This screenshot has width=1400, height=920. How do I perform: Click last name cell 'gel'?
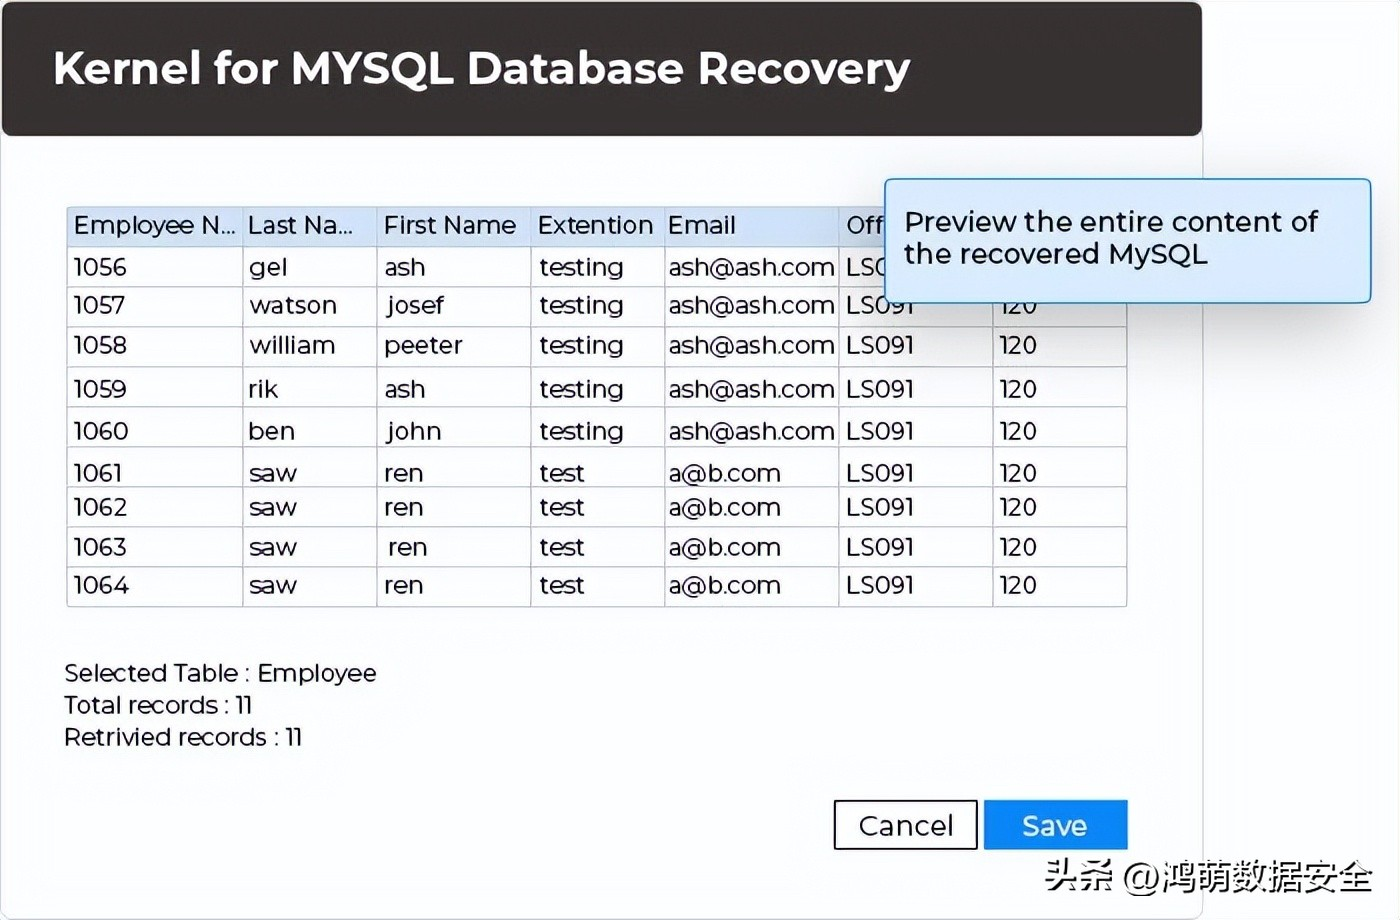310,267
